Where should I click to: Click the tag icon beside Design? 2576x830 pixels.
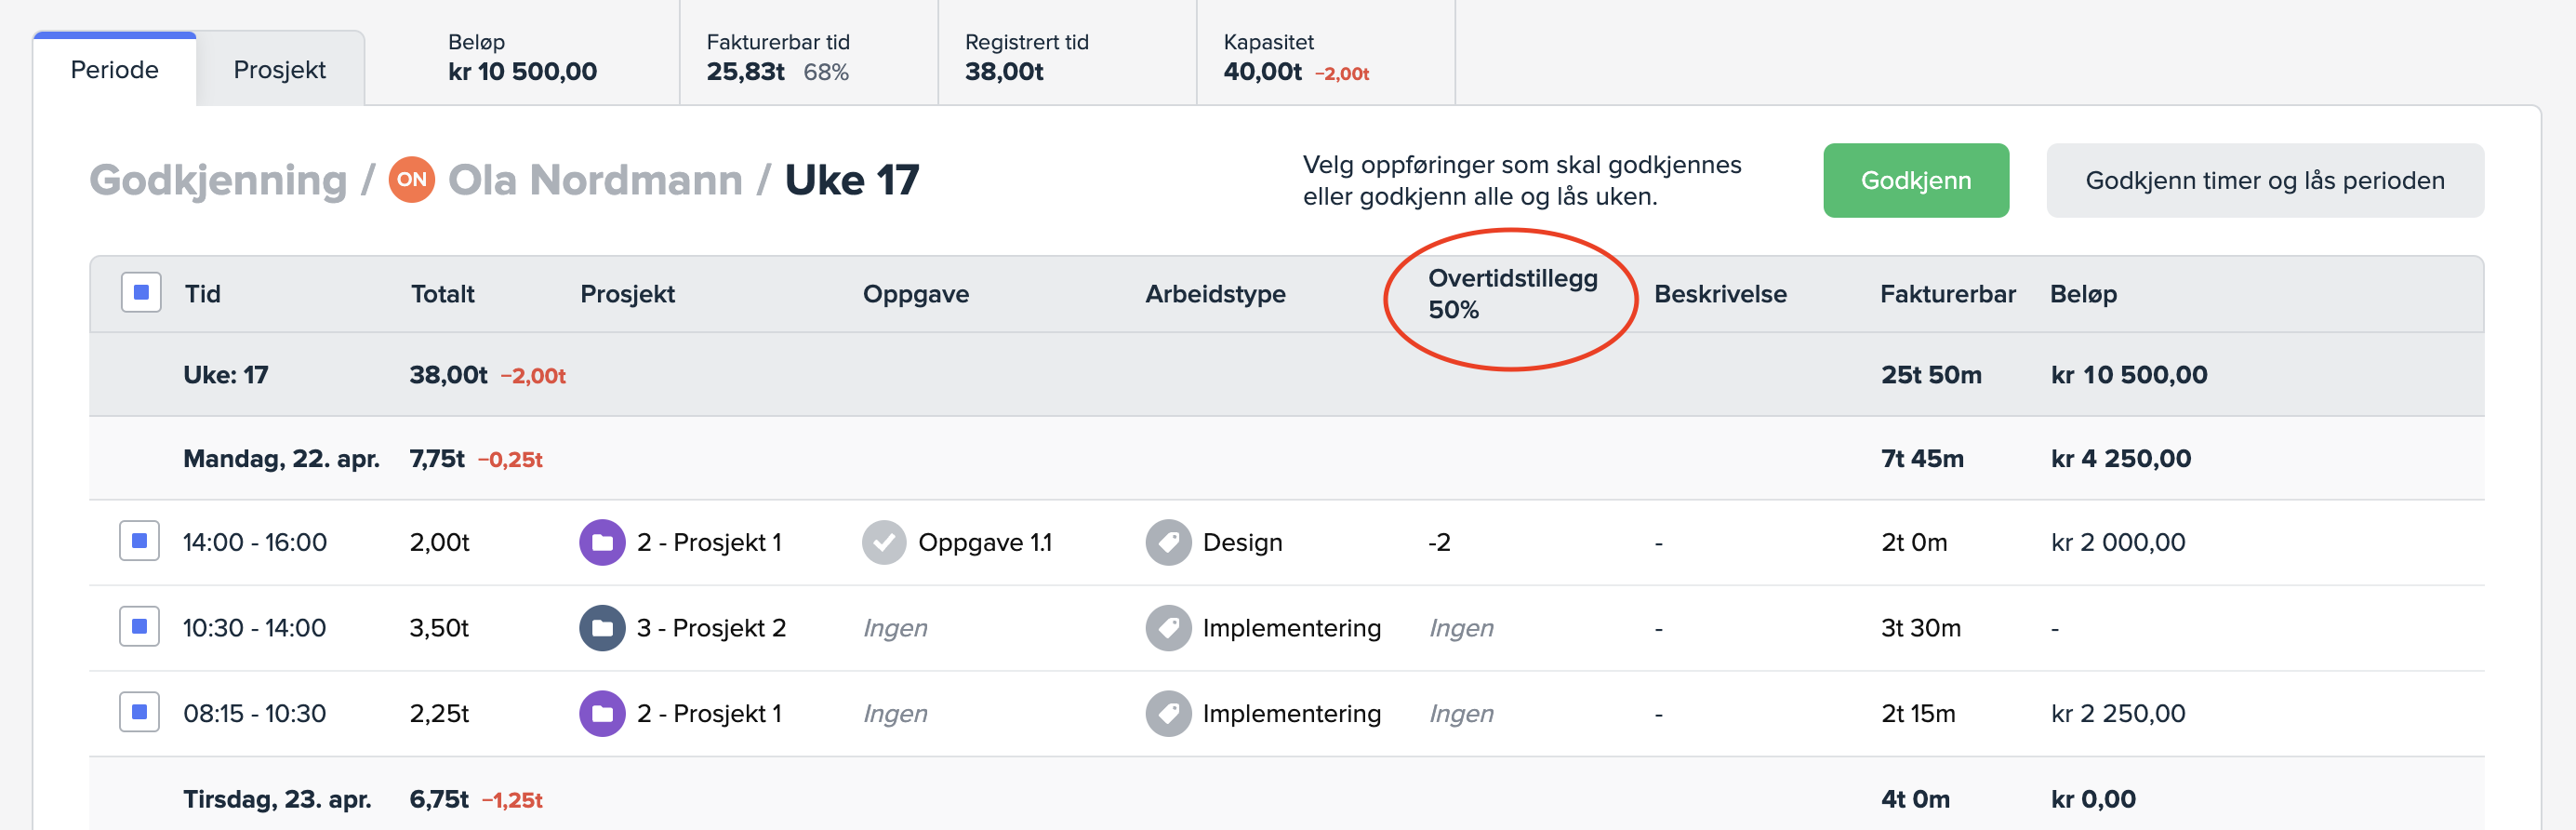coord(1168,542)
